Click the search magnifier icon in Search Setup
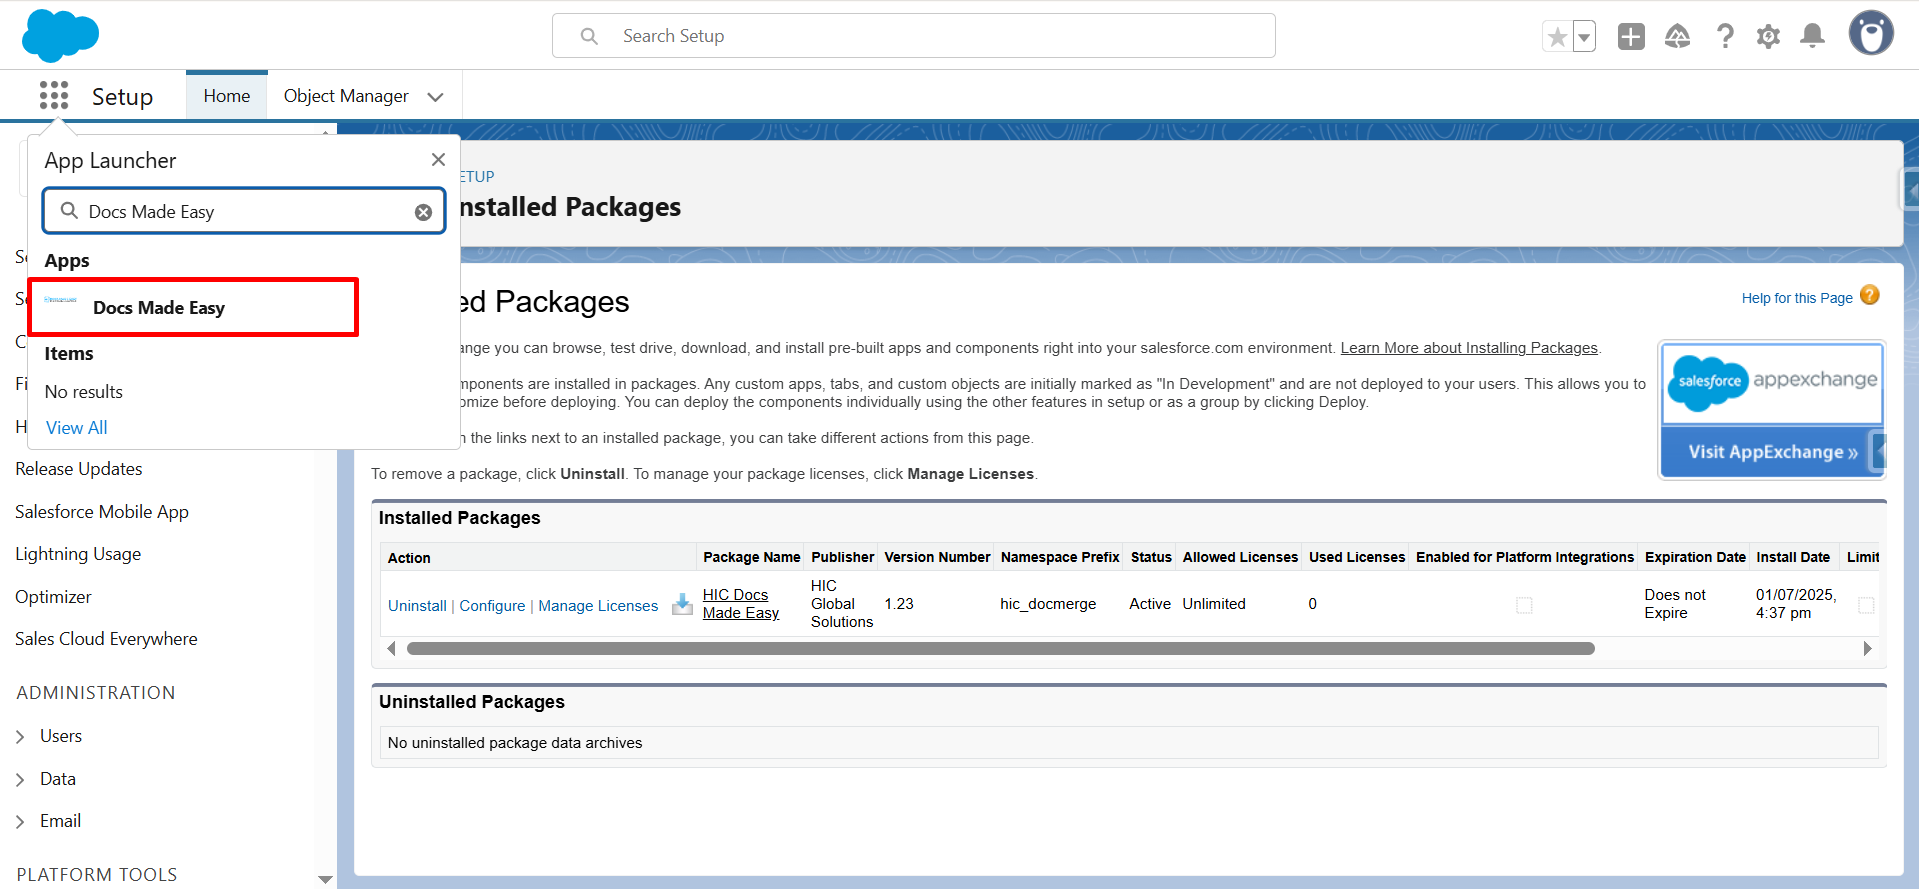 [589, 36]
